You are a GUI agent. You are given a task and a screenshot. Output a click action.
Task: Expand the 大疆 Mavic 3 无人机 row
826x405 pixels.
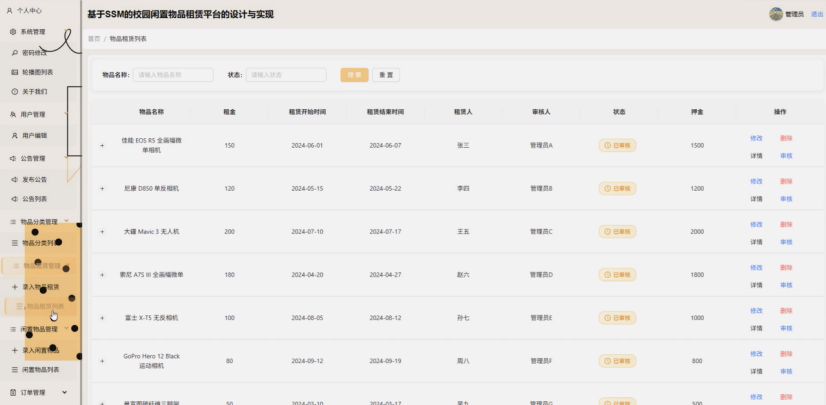tap(102, 232)
